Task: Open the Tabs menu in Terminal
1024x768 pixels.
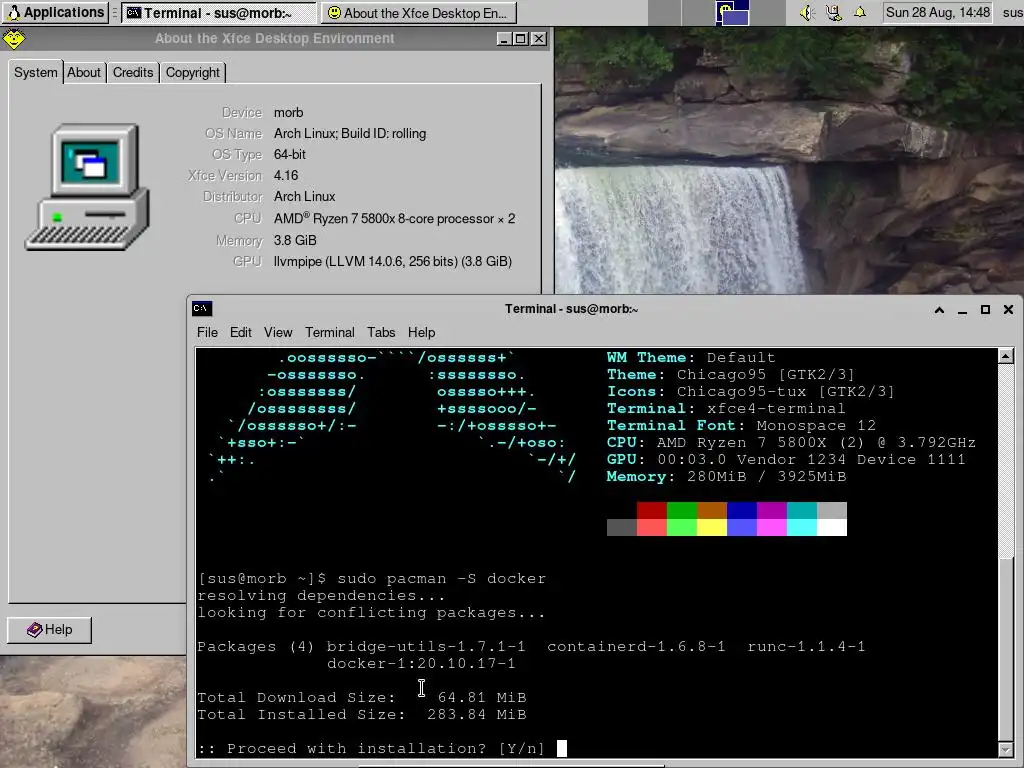Action: pos(381,332)
